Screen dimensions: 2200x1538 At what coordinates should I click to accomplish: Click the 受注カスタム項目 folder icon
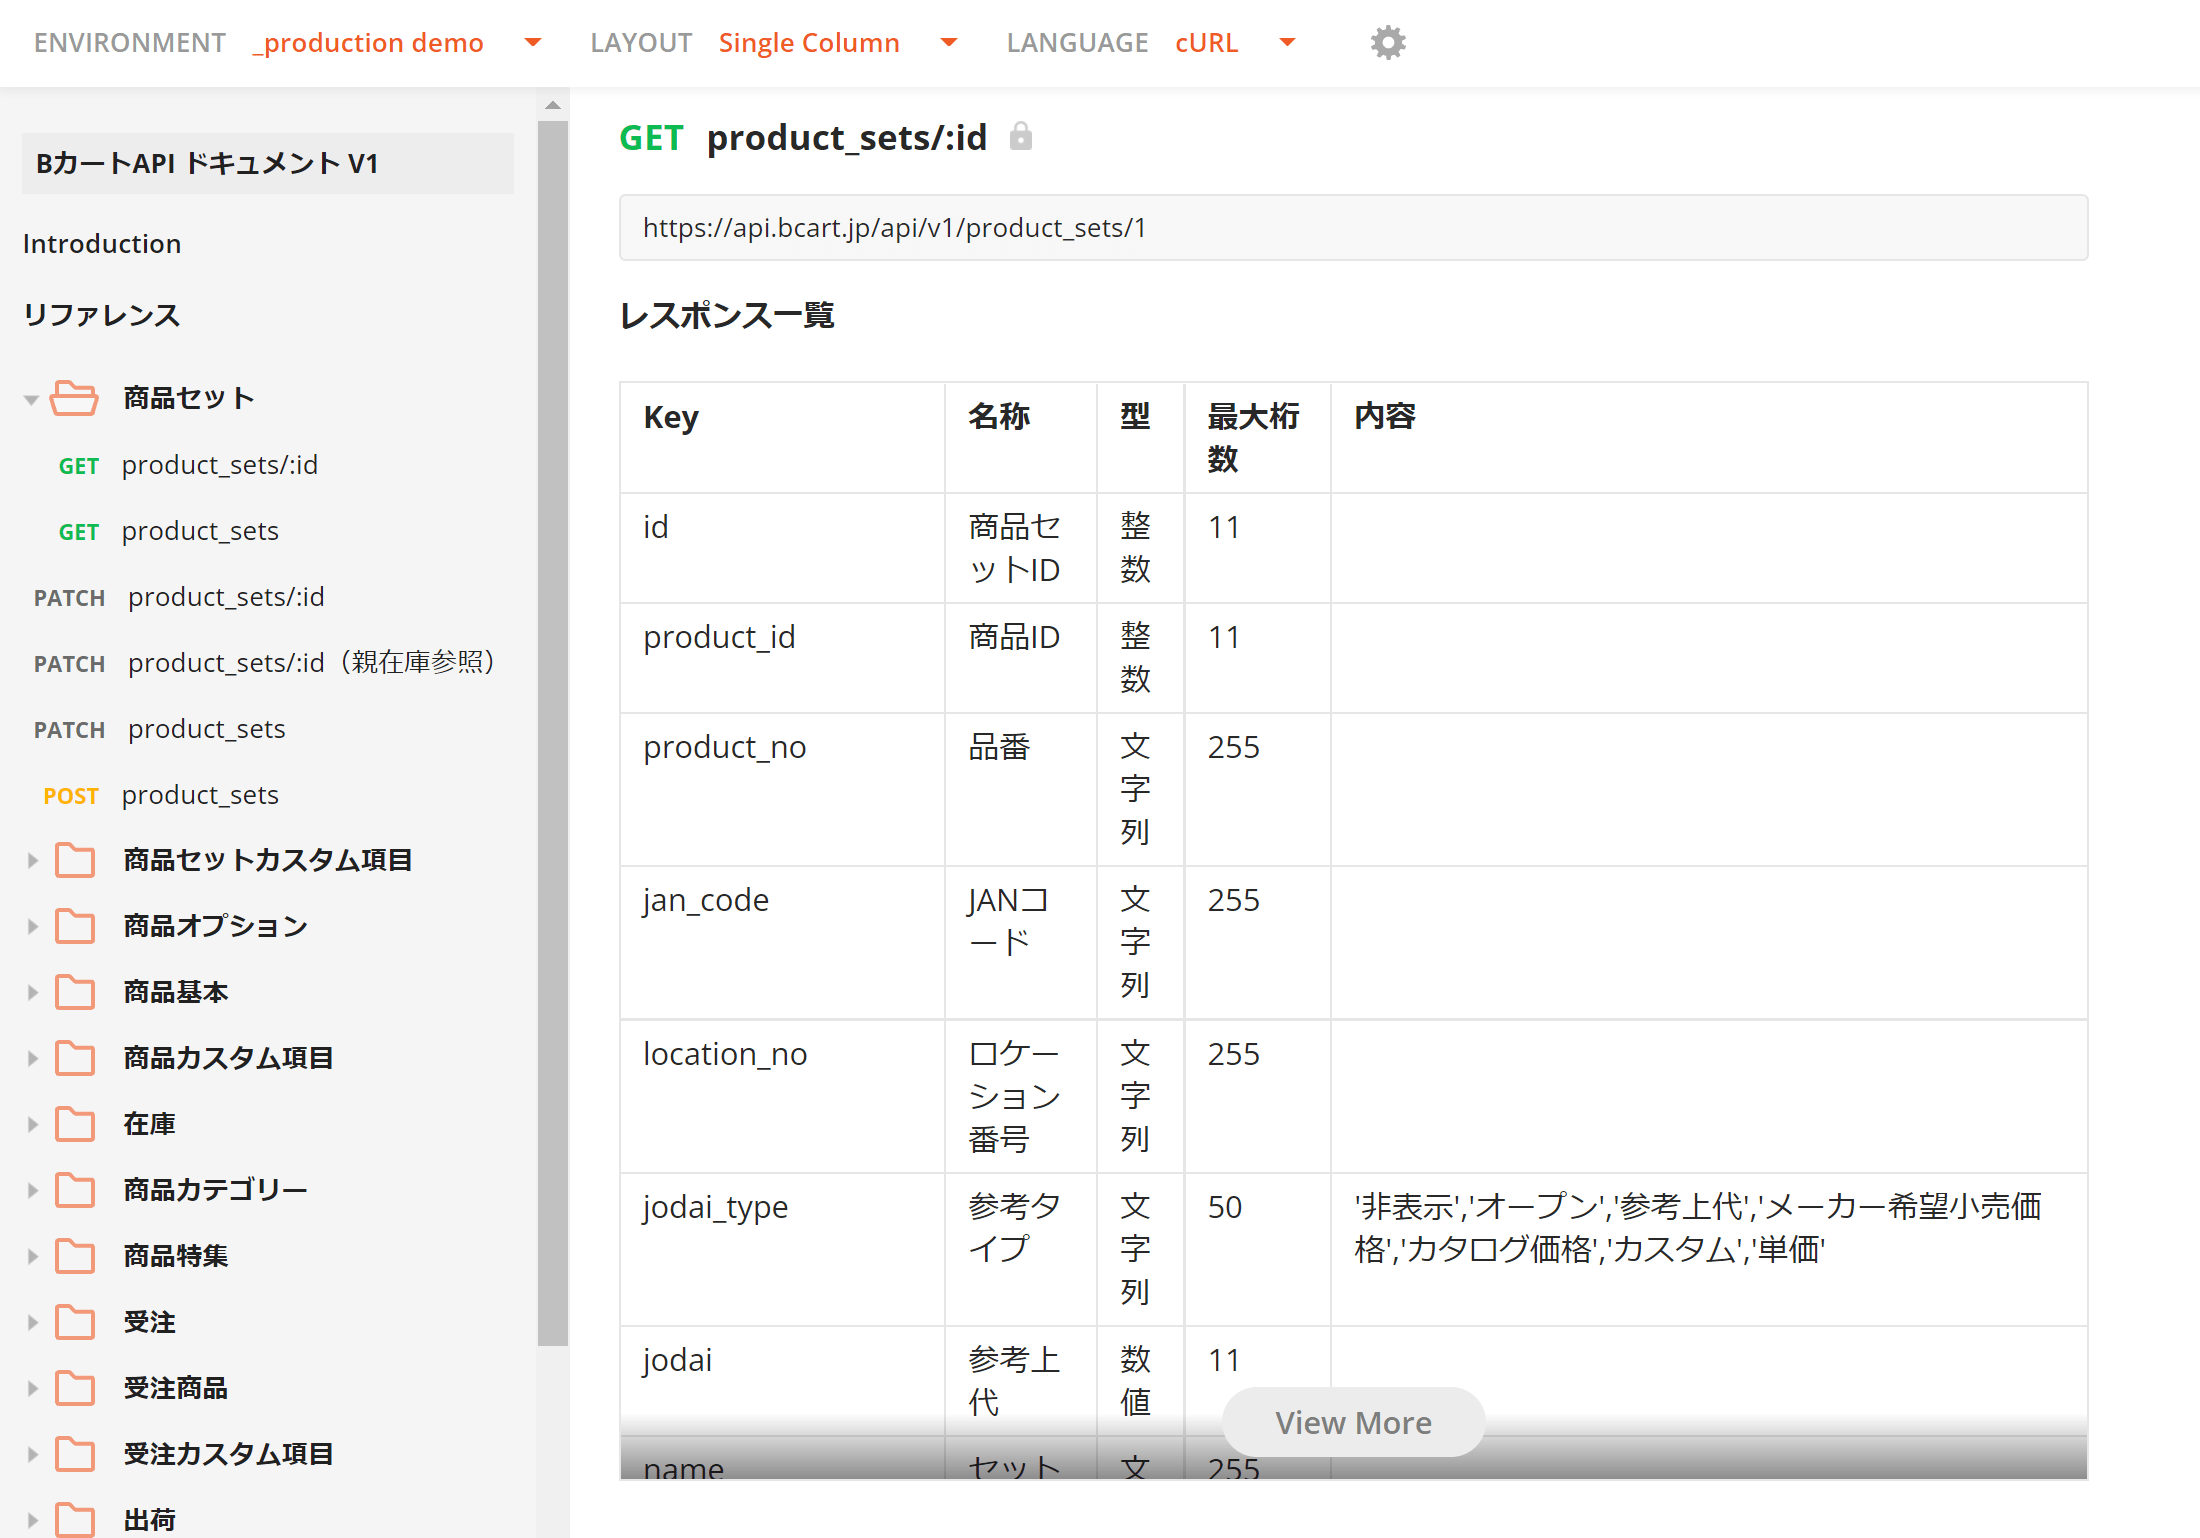click(75, 1454)
